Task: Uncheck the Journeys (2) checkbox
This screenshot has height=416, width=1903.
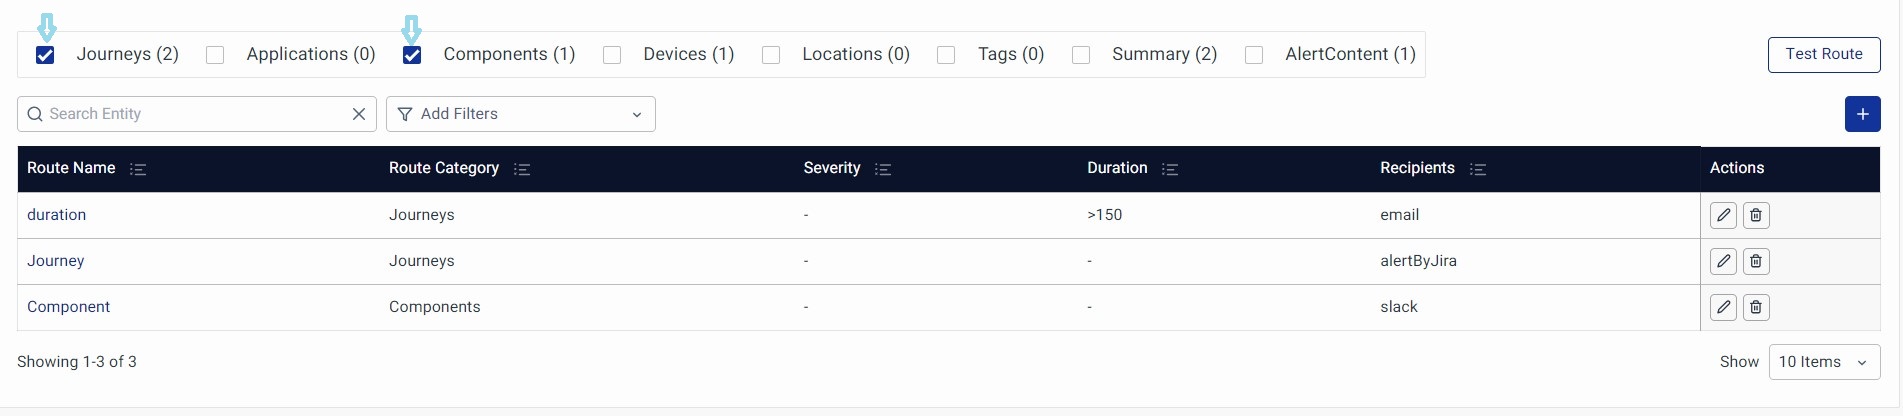Action: pyautogui.click(x=45, y=55)
